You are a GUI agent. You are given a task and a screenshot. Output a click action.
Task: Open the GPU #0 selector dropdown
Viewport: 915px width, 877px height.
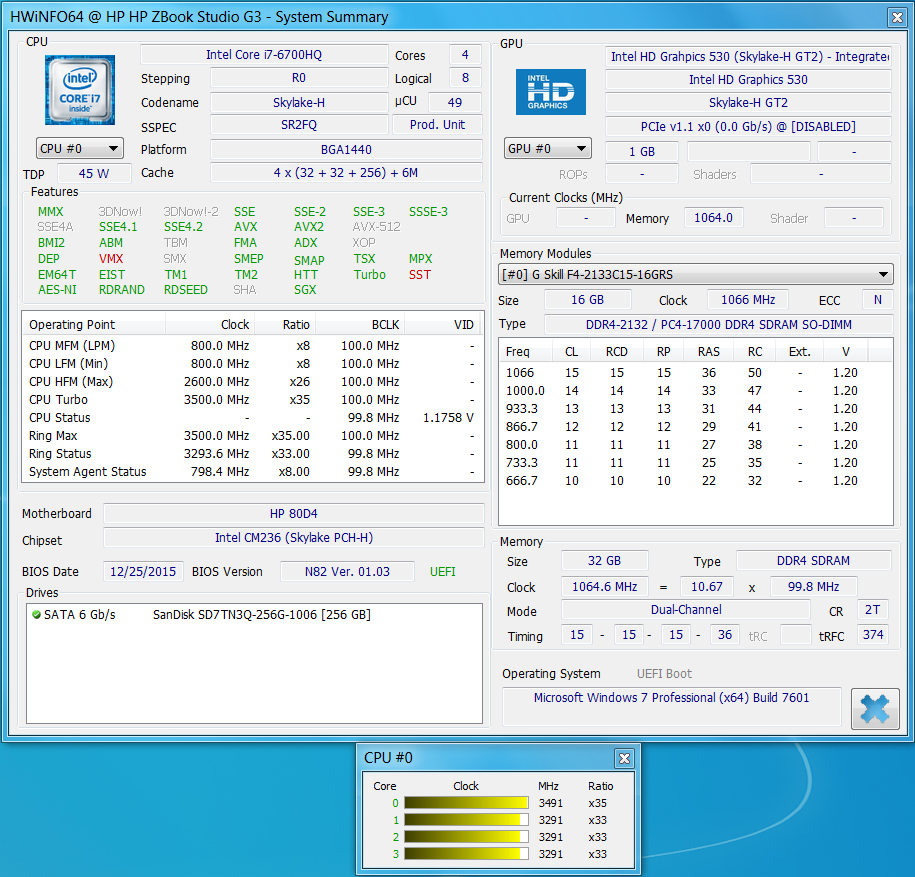[547, 149]
